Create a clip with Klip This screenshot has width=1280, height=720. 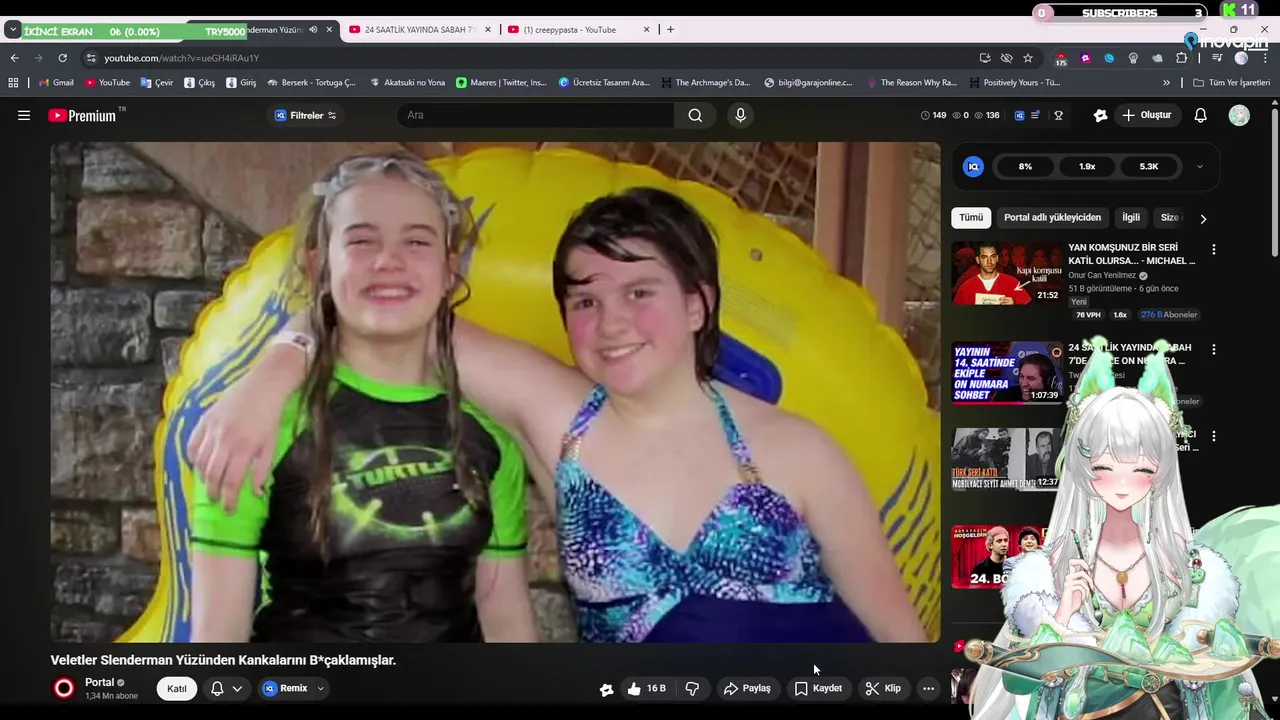pos(883,689)
